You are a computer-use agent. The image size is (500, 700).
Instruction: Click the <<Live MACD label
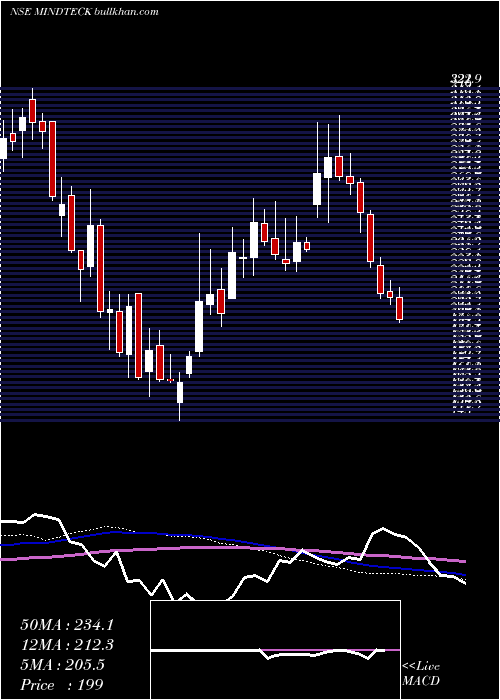pyautogui.click(x=421, y=673)
